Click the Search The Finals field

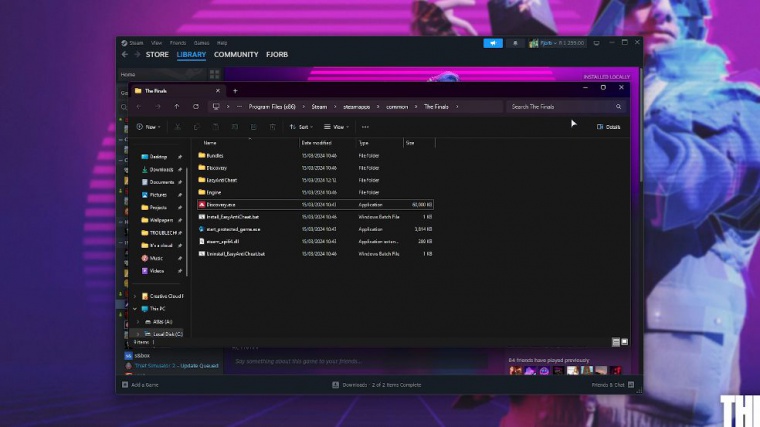pyautogui.click(x=560, y=106)
